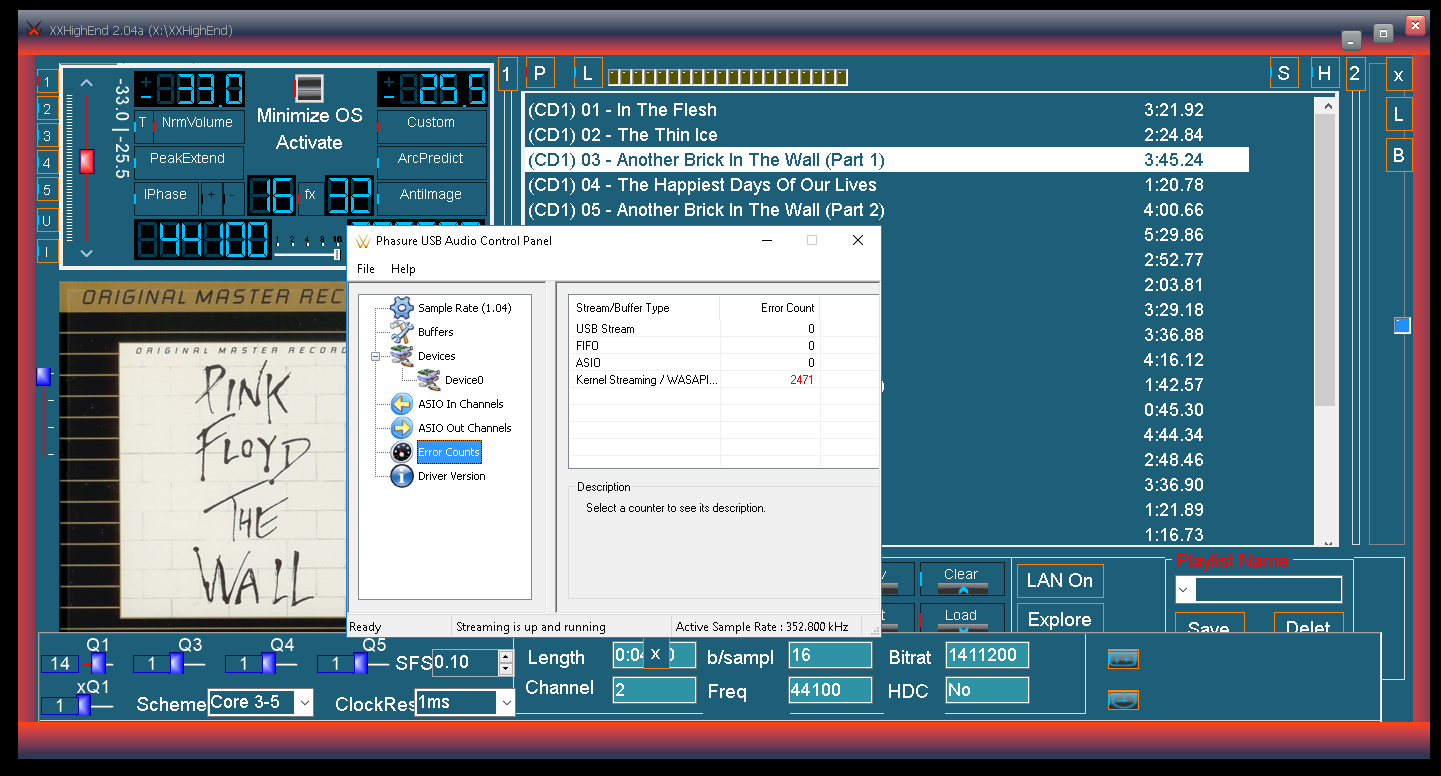
Task: Open the Scheme dropdown
Action: tap(304, 703)
